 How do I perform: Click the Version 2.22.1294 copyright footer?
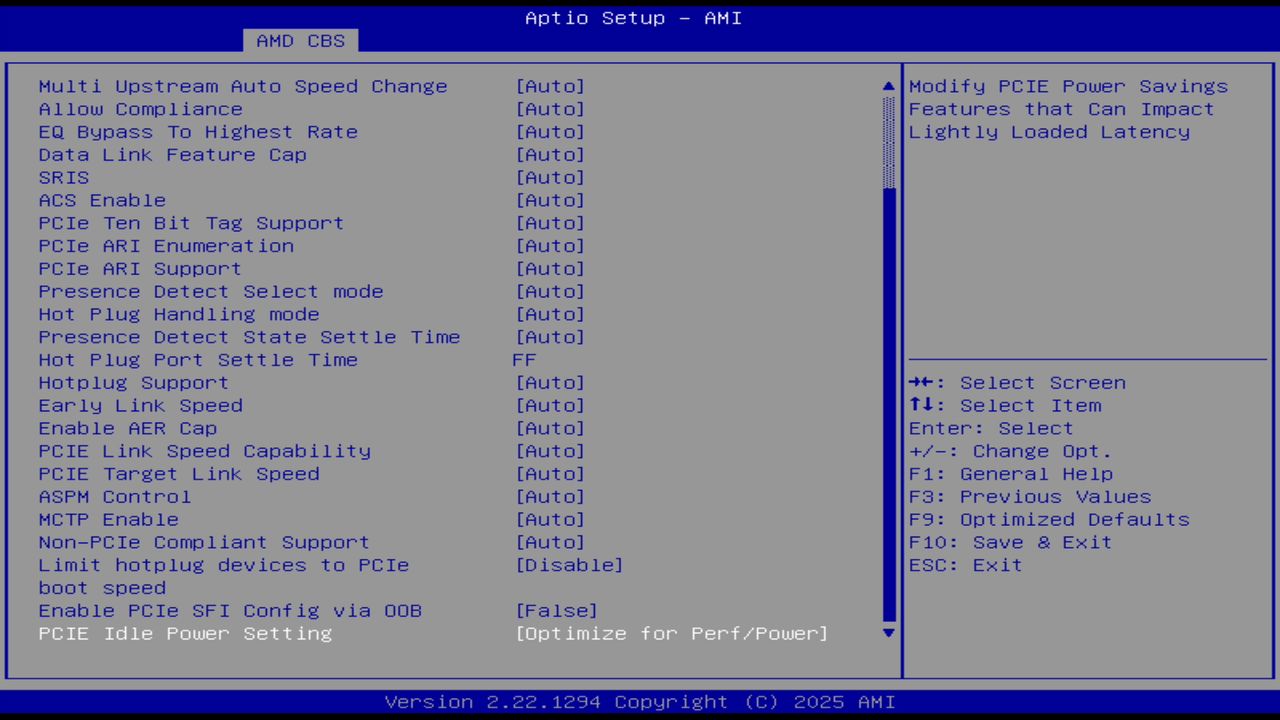[640, 702]
